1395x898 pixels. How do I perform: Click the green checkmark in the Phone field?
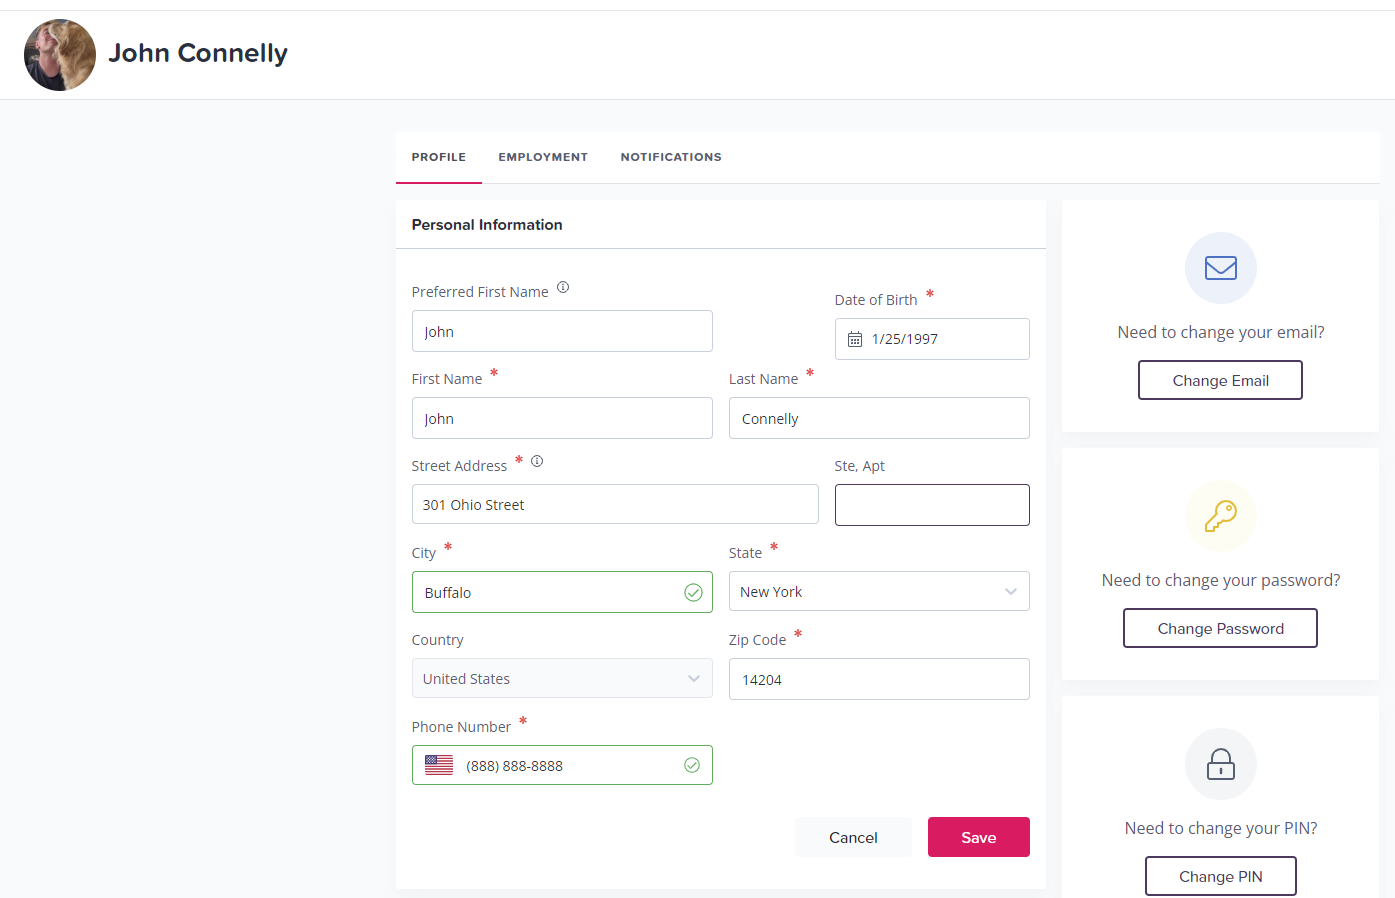692,764
